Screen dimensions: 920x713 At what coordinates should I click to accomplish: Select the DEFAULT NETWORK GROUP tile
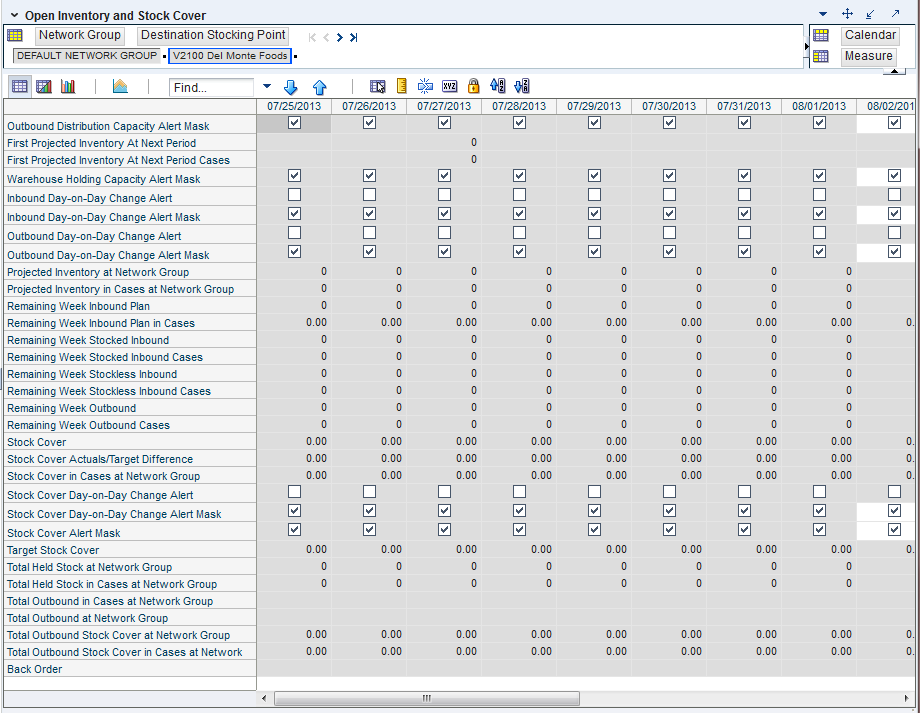pyautogui.click(x=86, y=56)
